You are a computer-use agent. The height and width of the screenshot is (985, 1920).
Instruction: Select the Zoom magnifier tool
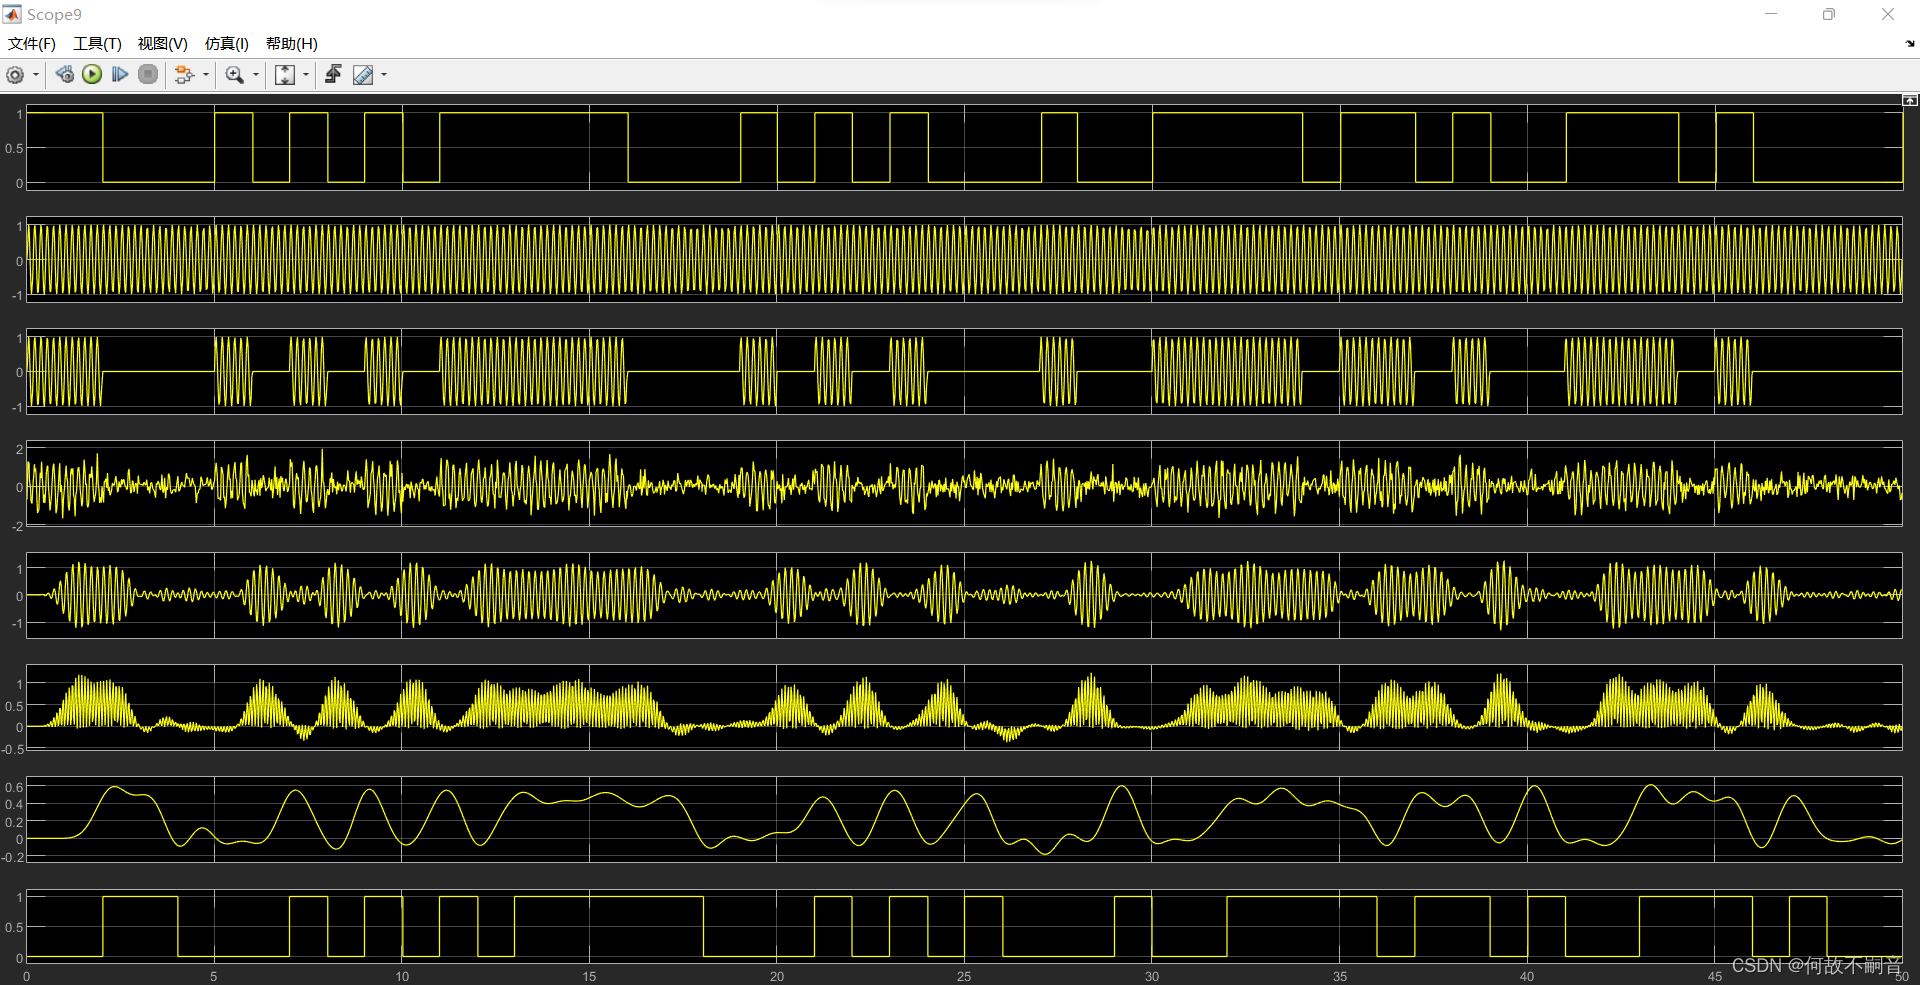click(235, 75)
